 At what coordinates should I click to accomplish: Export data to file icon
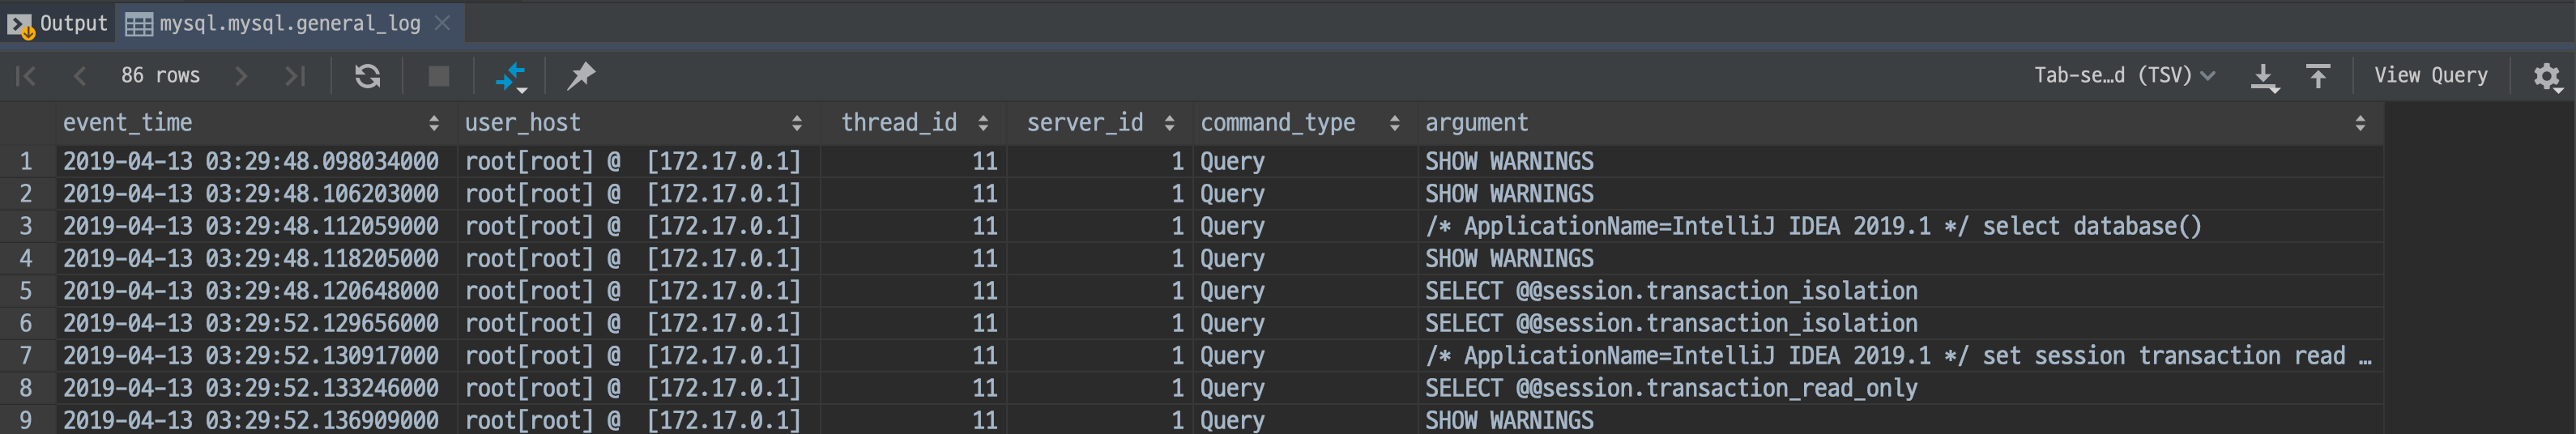point(2265,77)
